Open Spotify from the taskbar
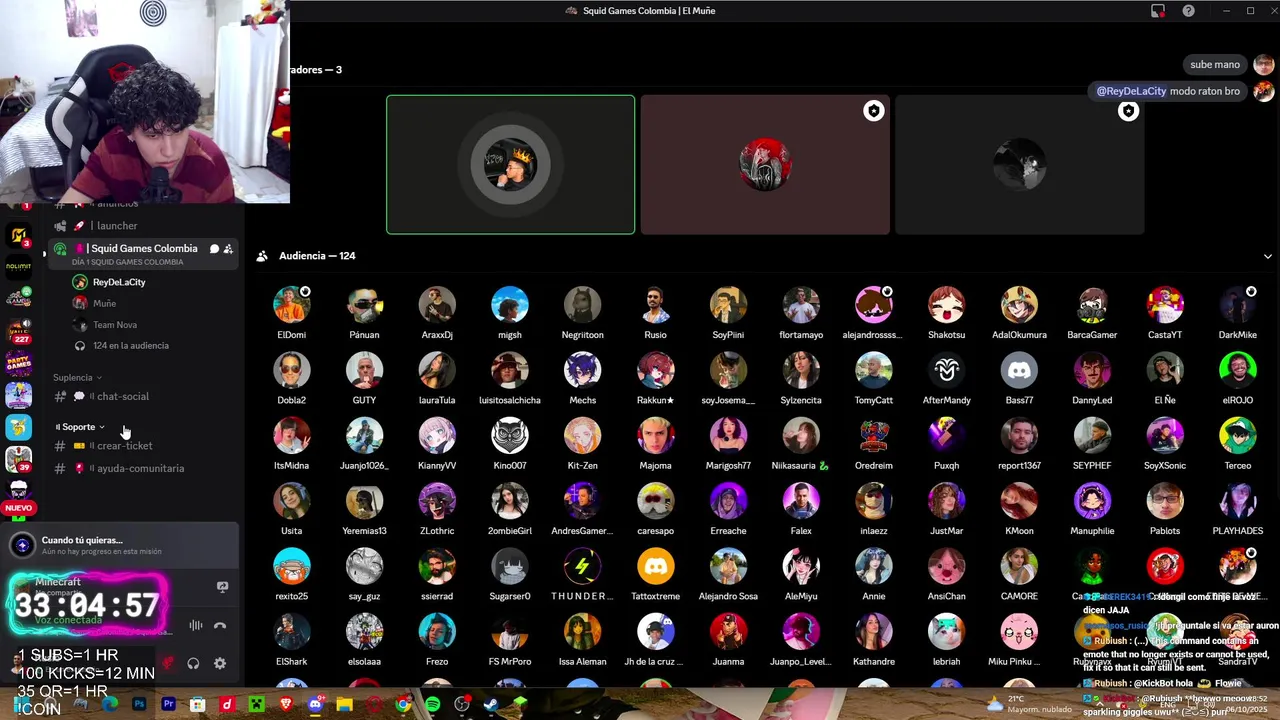The image size is (1280, 720). (x=432, y=705)
